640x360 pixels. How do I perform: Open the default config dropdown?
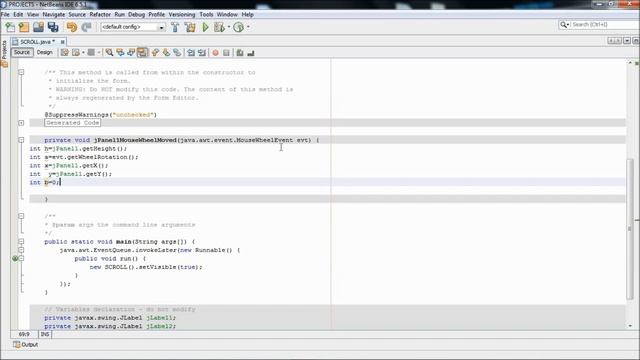162,27
